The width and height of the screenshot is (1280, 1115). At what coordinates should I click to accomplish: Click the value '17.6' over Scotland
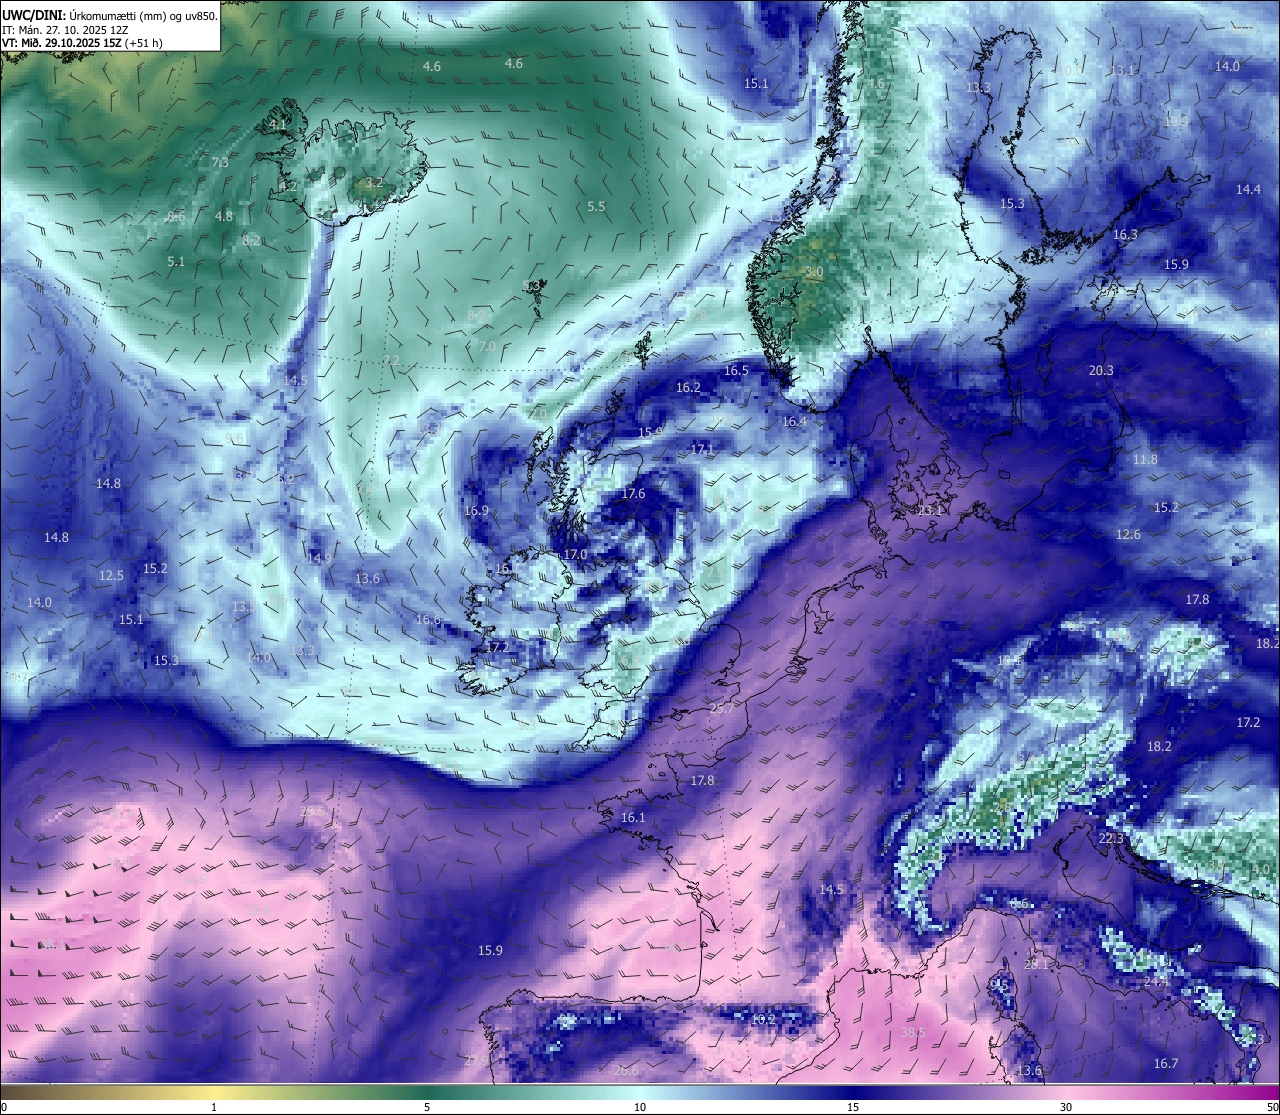point(633,493)
